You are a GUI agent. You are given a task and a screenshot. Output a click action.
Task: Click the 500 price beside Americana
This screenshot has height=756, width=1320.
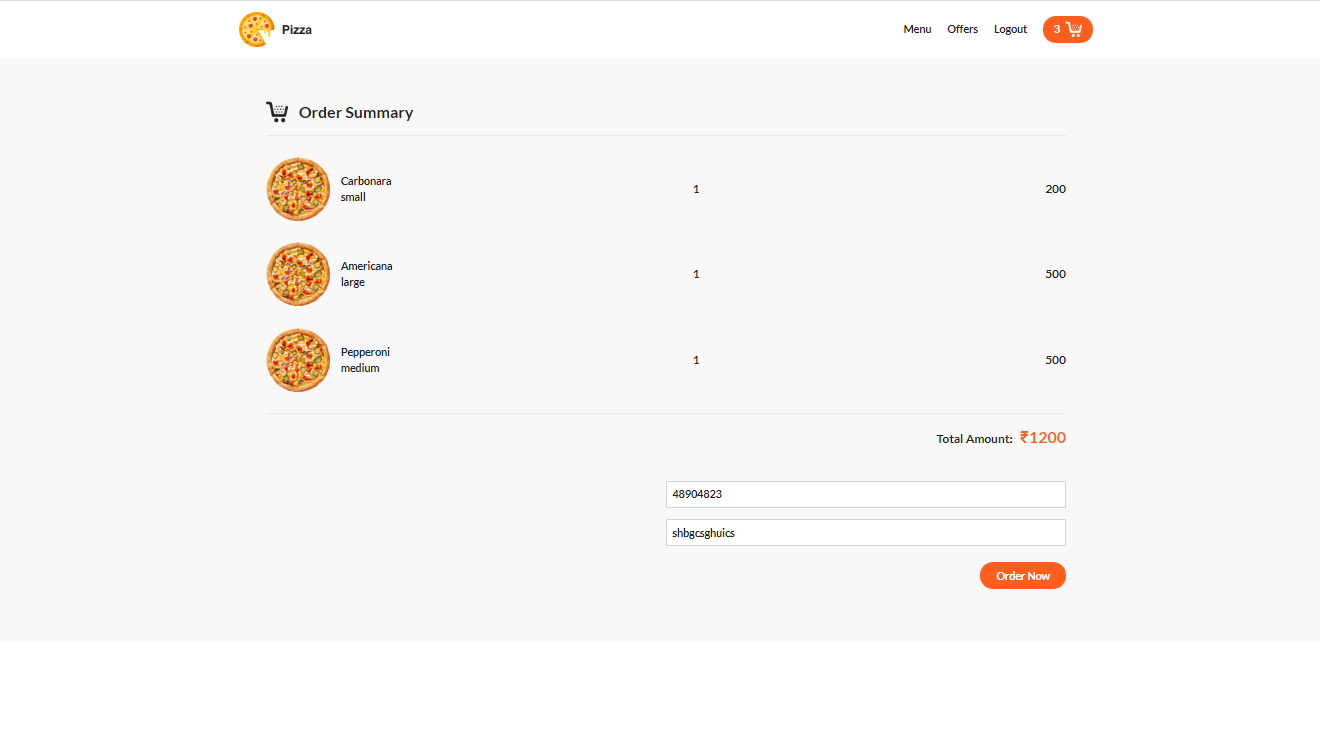point(1055,273)
